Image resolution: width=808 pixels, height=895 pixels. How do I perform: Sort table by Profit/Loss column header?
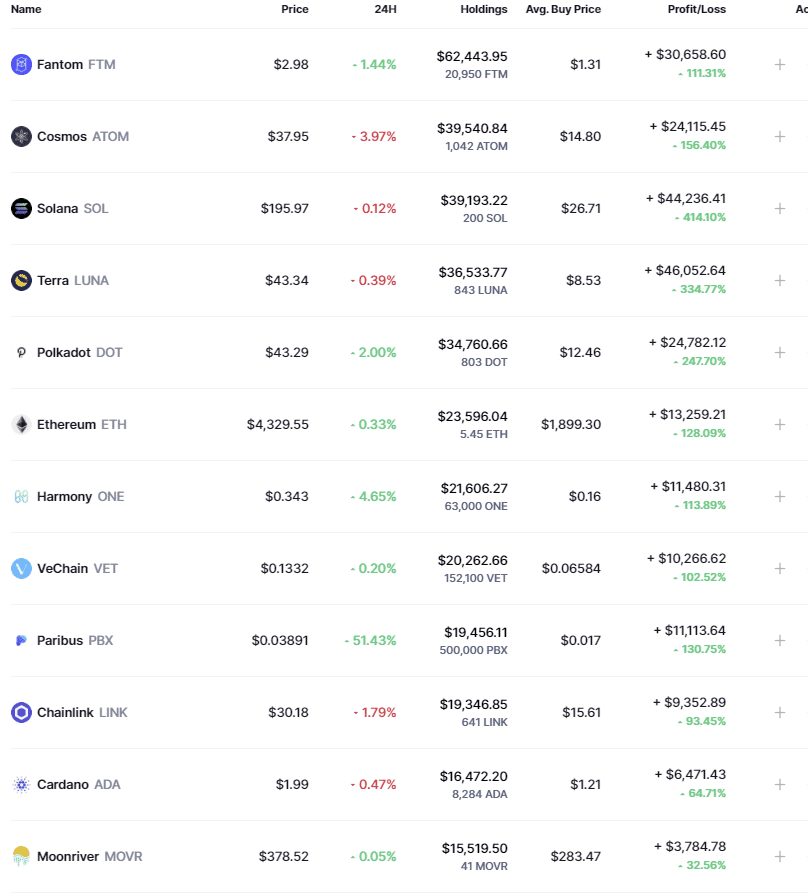(697, 9)
